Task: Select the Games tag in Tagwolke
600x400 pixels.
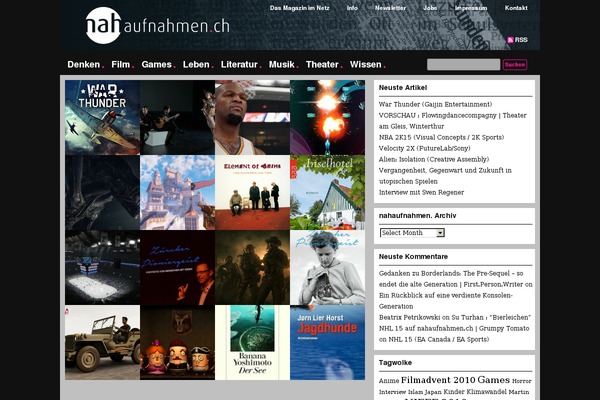Action: (x=494, y=380)
